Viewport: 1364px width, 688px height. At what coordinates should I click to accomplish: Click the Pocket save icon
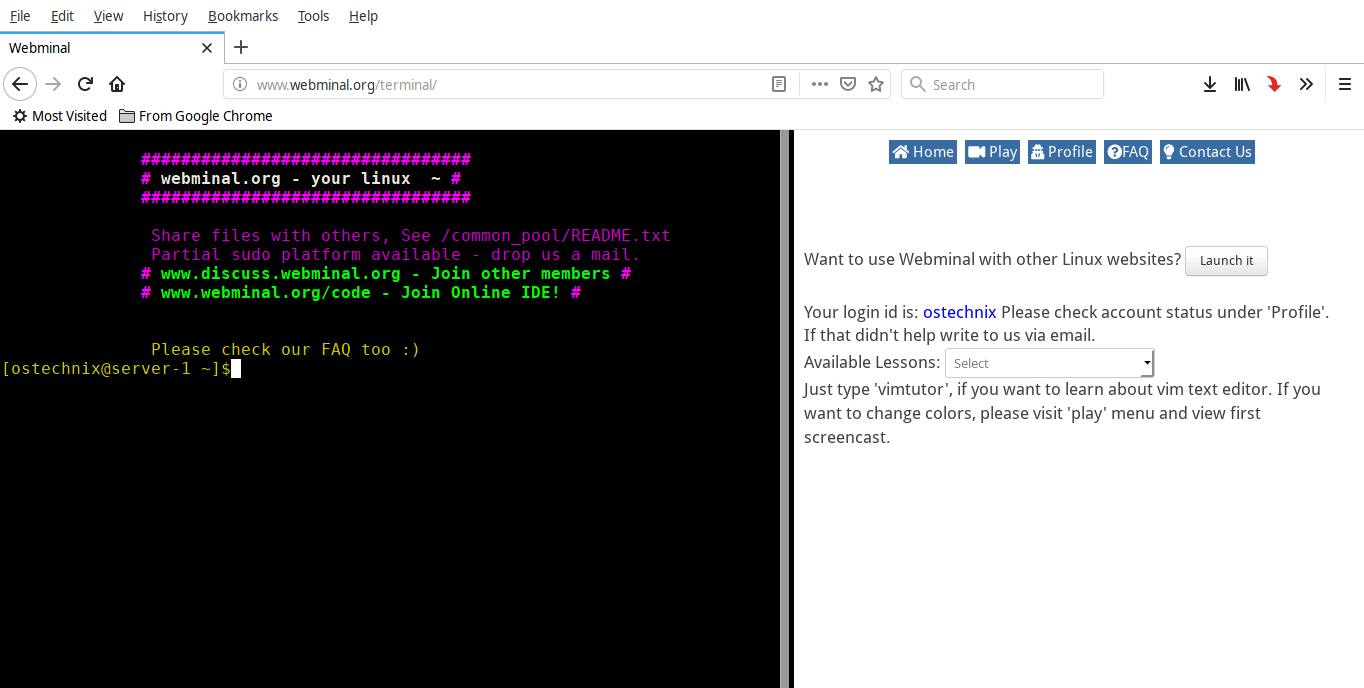(847, 84)
